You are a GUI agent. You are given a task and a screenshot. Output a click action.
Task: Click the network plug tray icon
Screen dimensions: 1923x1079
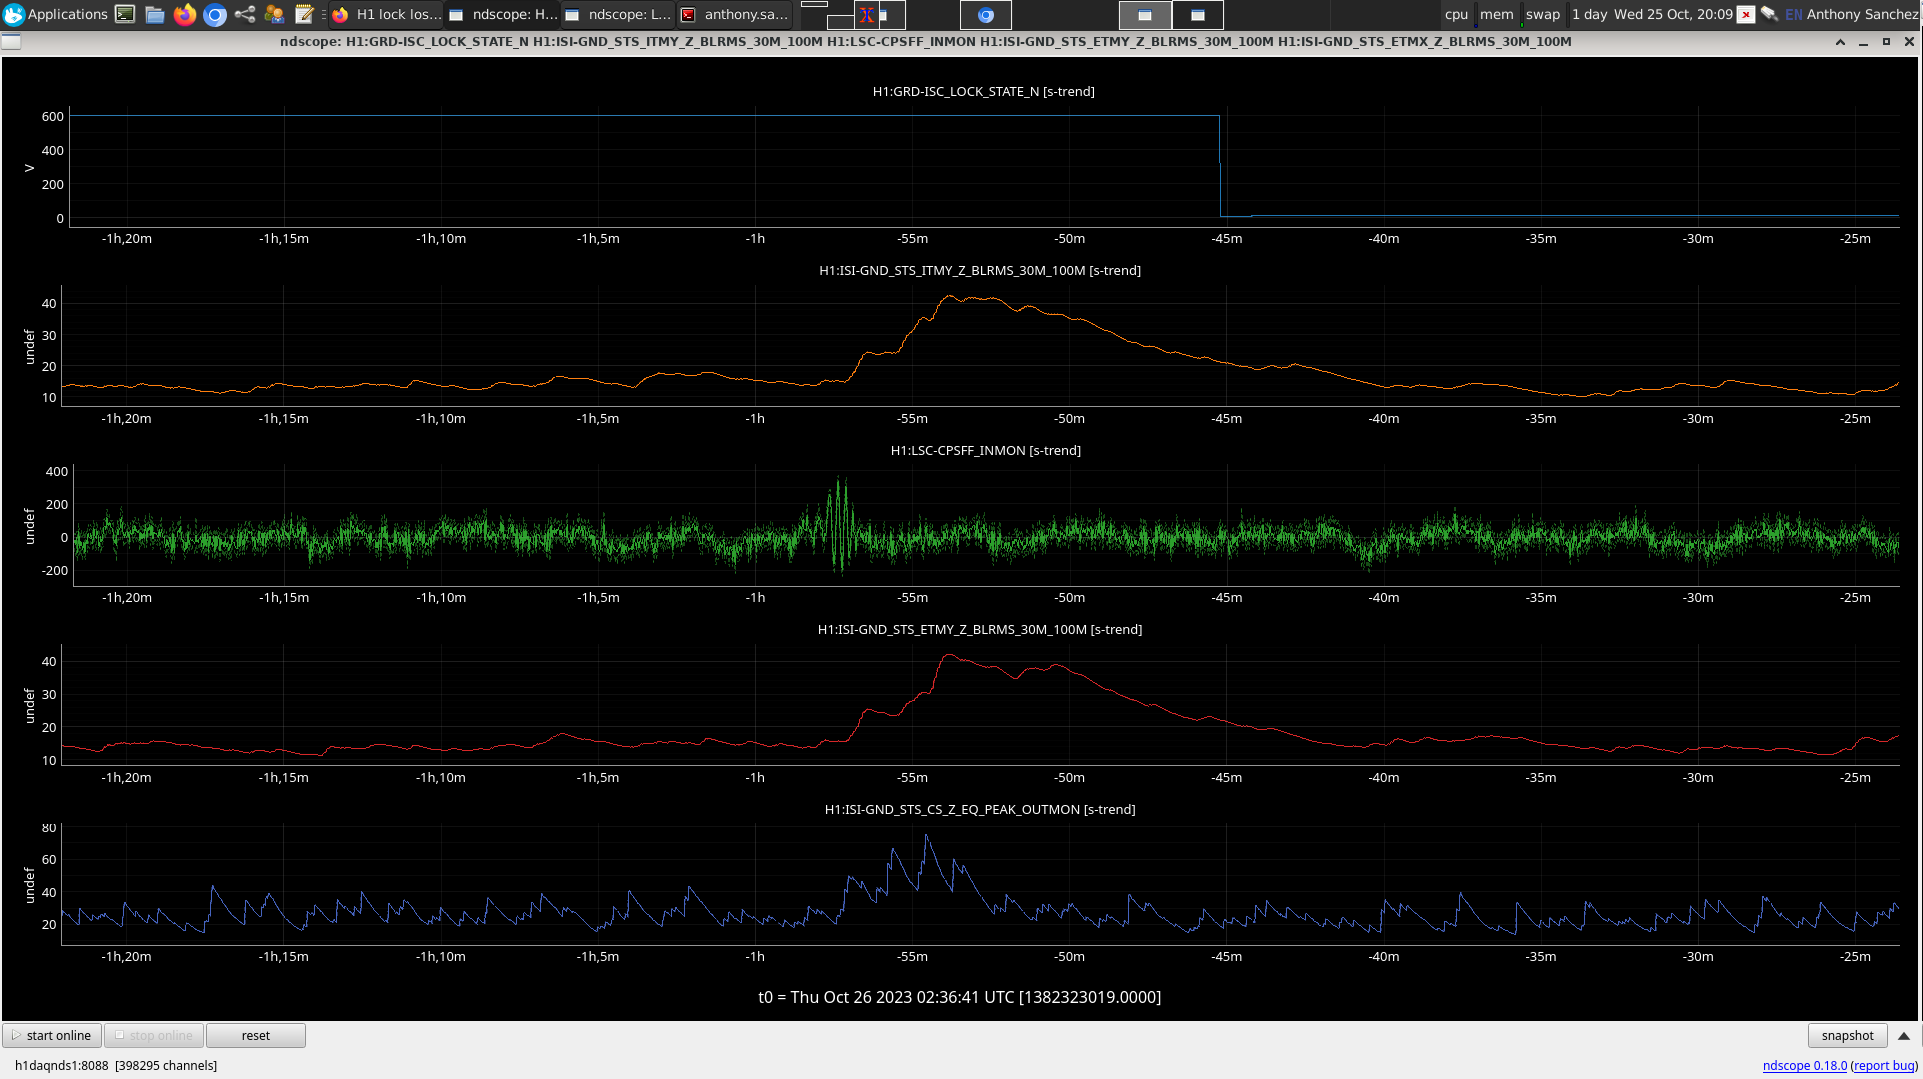click(x=1769, y=14)
